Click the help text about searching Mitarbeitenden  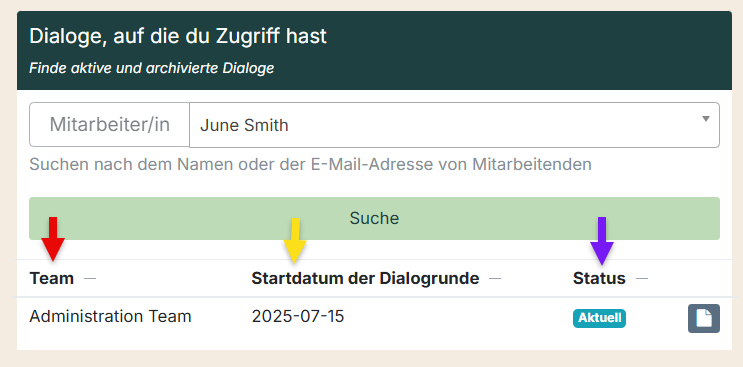(x=310, y=165)
